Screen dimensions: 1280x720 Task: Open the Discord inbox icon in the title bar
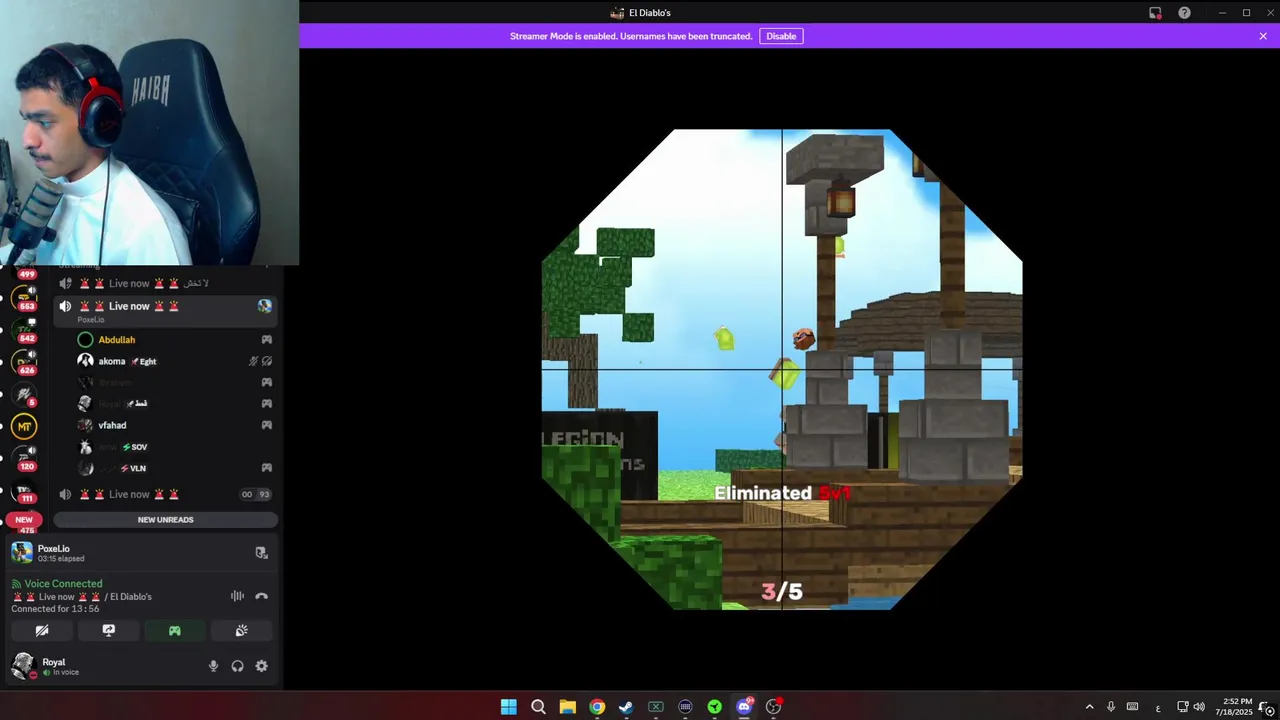pyautogui.click(x=1155, y=13)
